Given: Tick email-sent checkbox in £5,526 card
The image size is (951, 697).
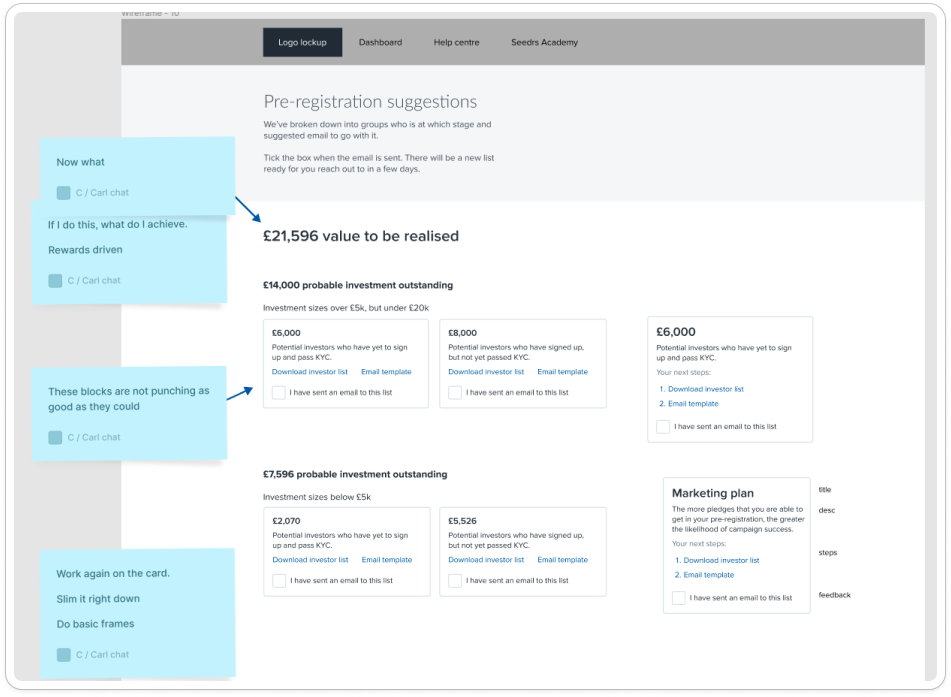Looking at the screenshot, I should click(455, 581).
